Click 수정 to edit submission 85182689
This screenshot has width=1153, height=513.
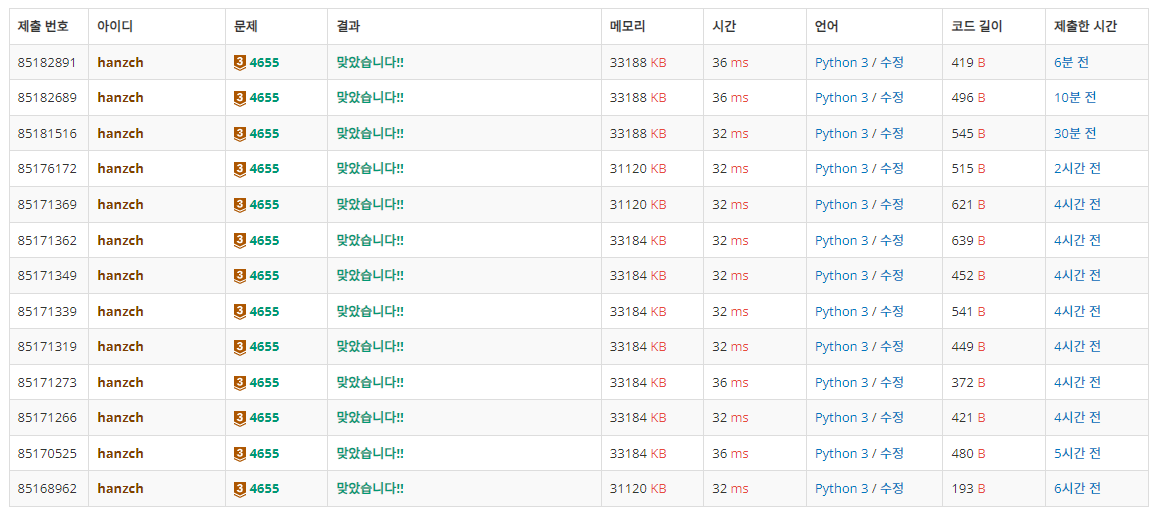(x=892, y=98)
